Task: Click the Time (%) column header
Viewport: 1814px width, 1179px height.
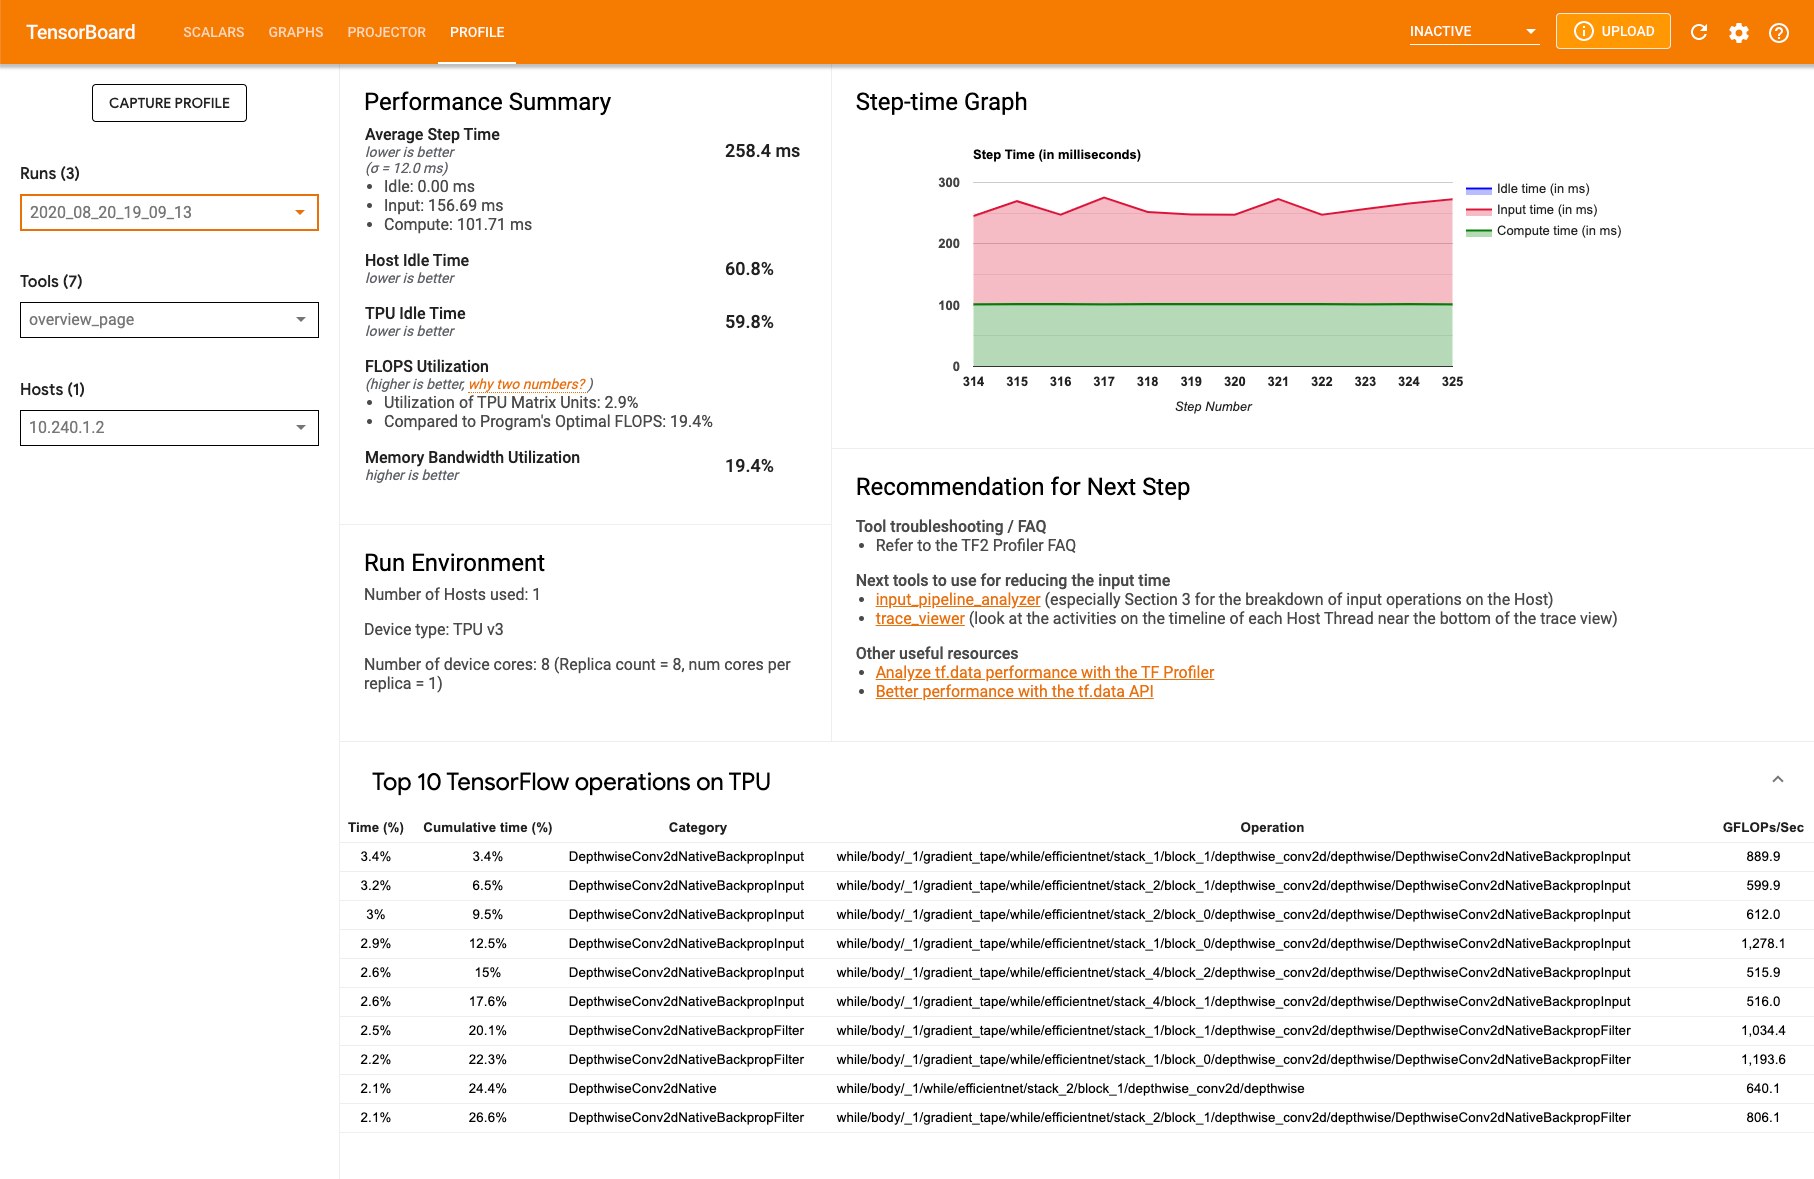Action: (376, 827)
